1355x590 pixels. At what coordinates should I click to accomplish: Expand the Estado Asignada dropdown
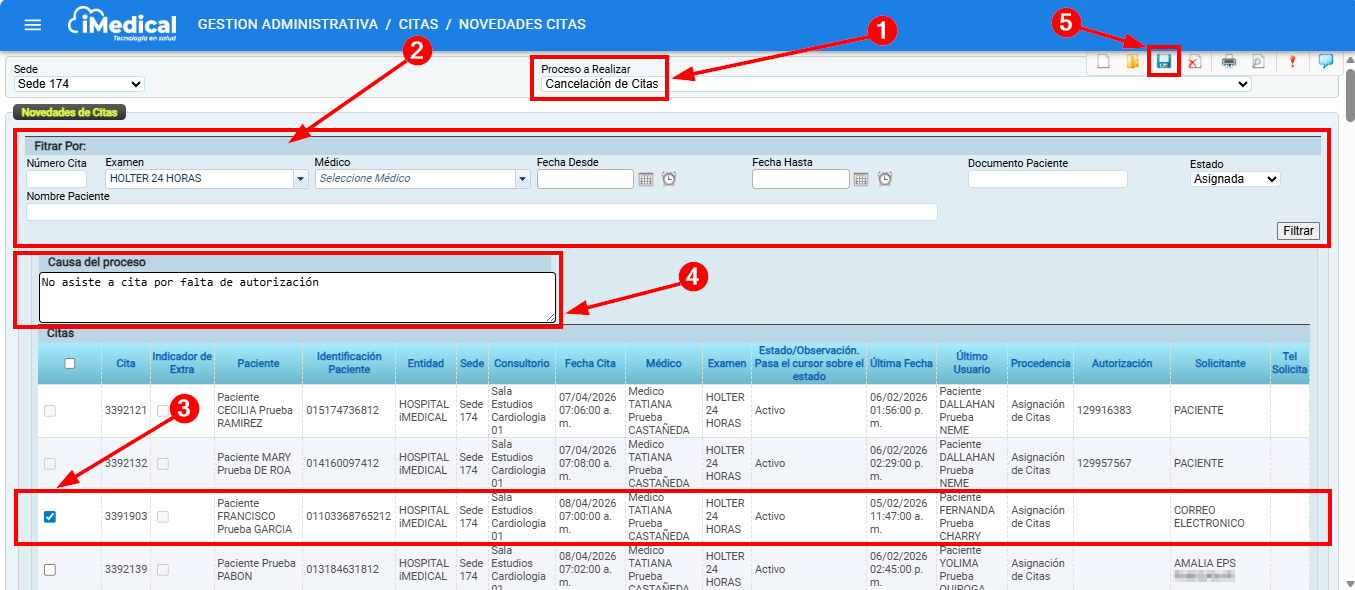[x=1235, y=179]
